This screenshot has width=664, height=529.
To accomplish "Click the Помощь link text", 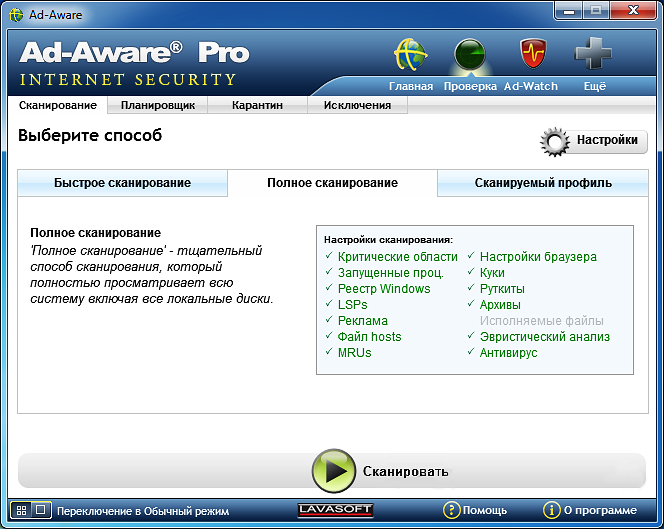I will click(484, 510).
